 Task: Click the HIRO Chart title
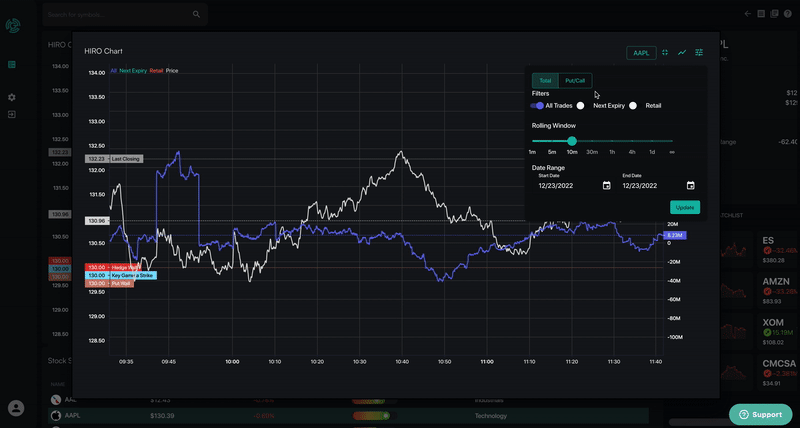click(103, 51)
